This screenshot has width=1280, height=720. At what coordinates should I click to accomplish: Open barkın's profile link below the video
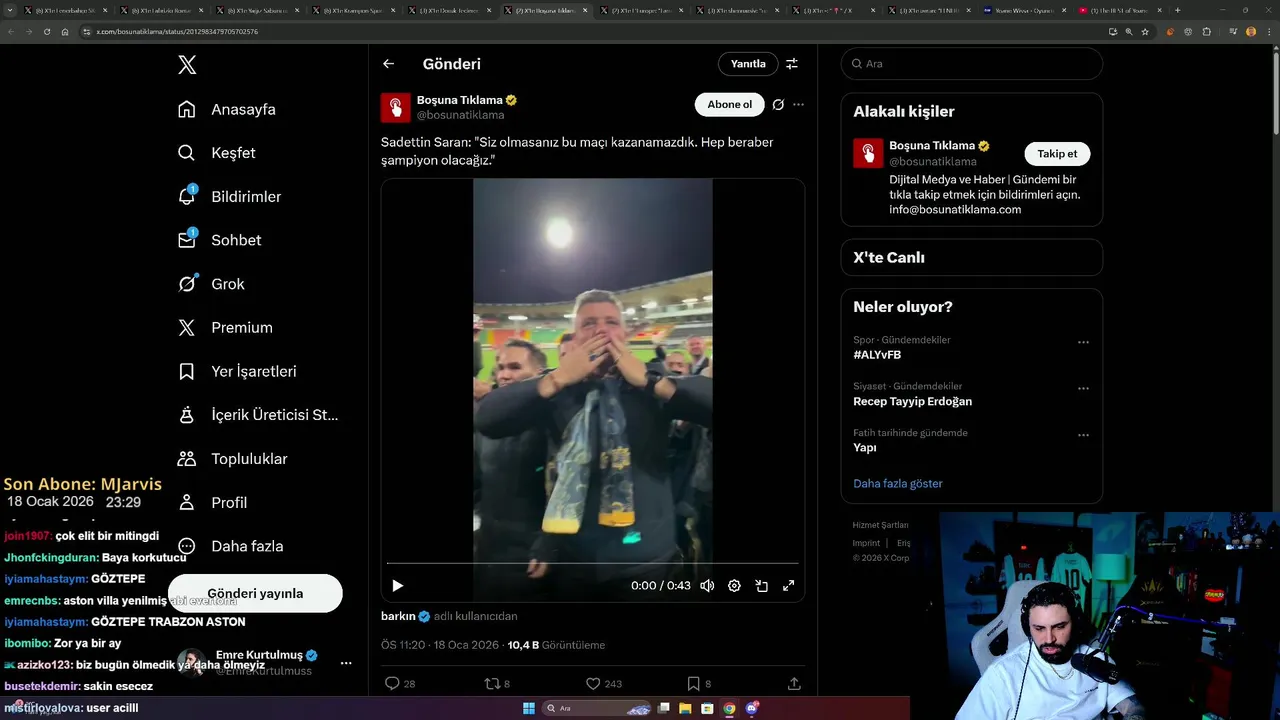(398, 616)
